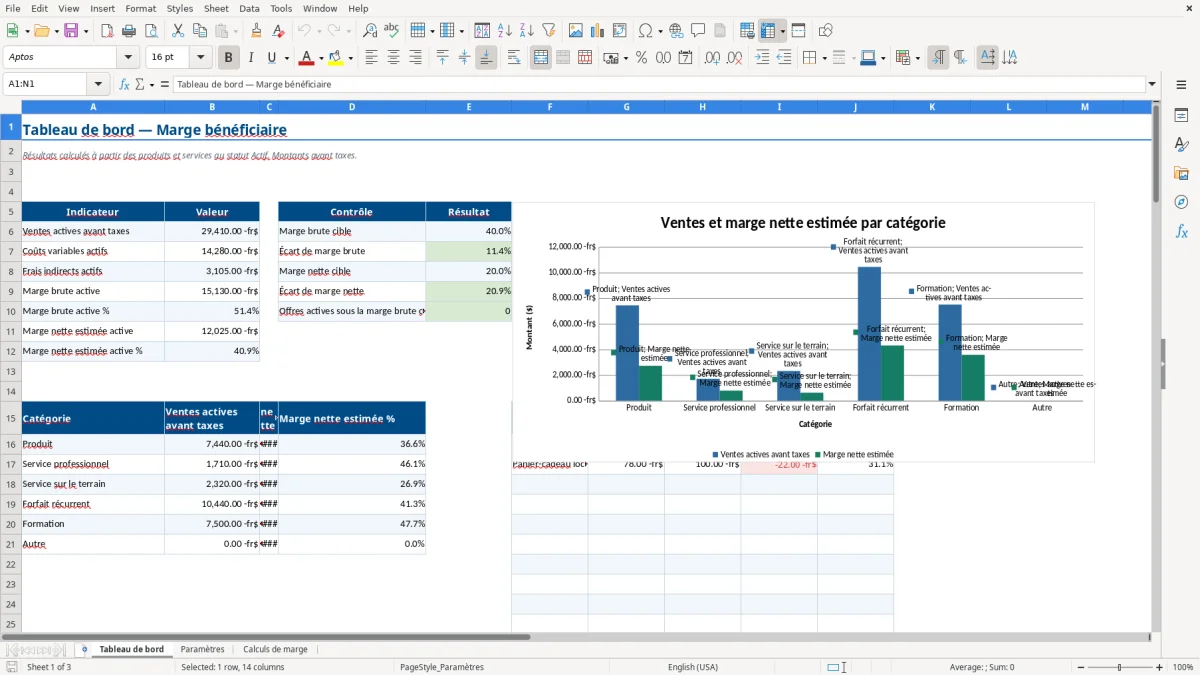This screenshot has width=1200, height=675.
Task: Increase indent
Action: (762, 58)
